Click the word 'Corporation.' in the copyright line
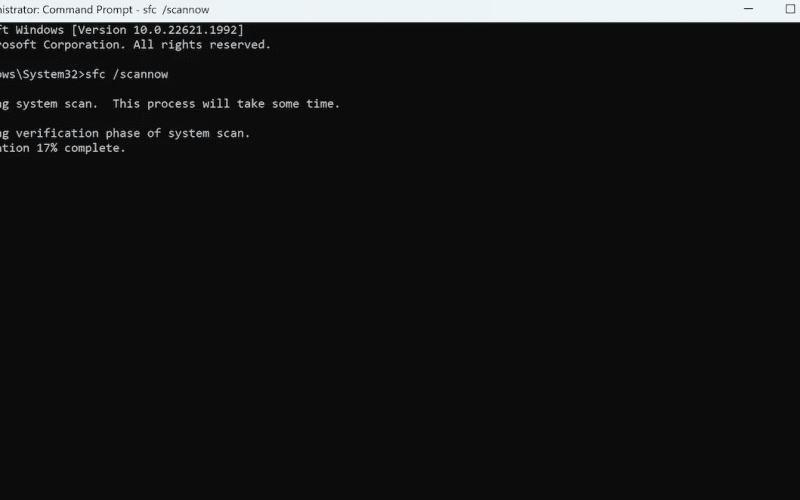Screen dimensions: 800x500 tap(84, 45)
